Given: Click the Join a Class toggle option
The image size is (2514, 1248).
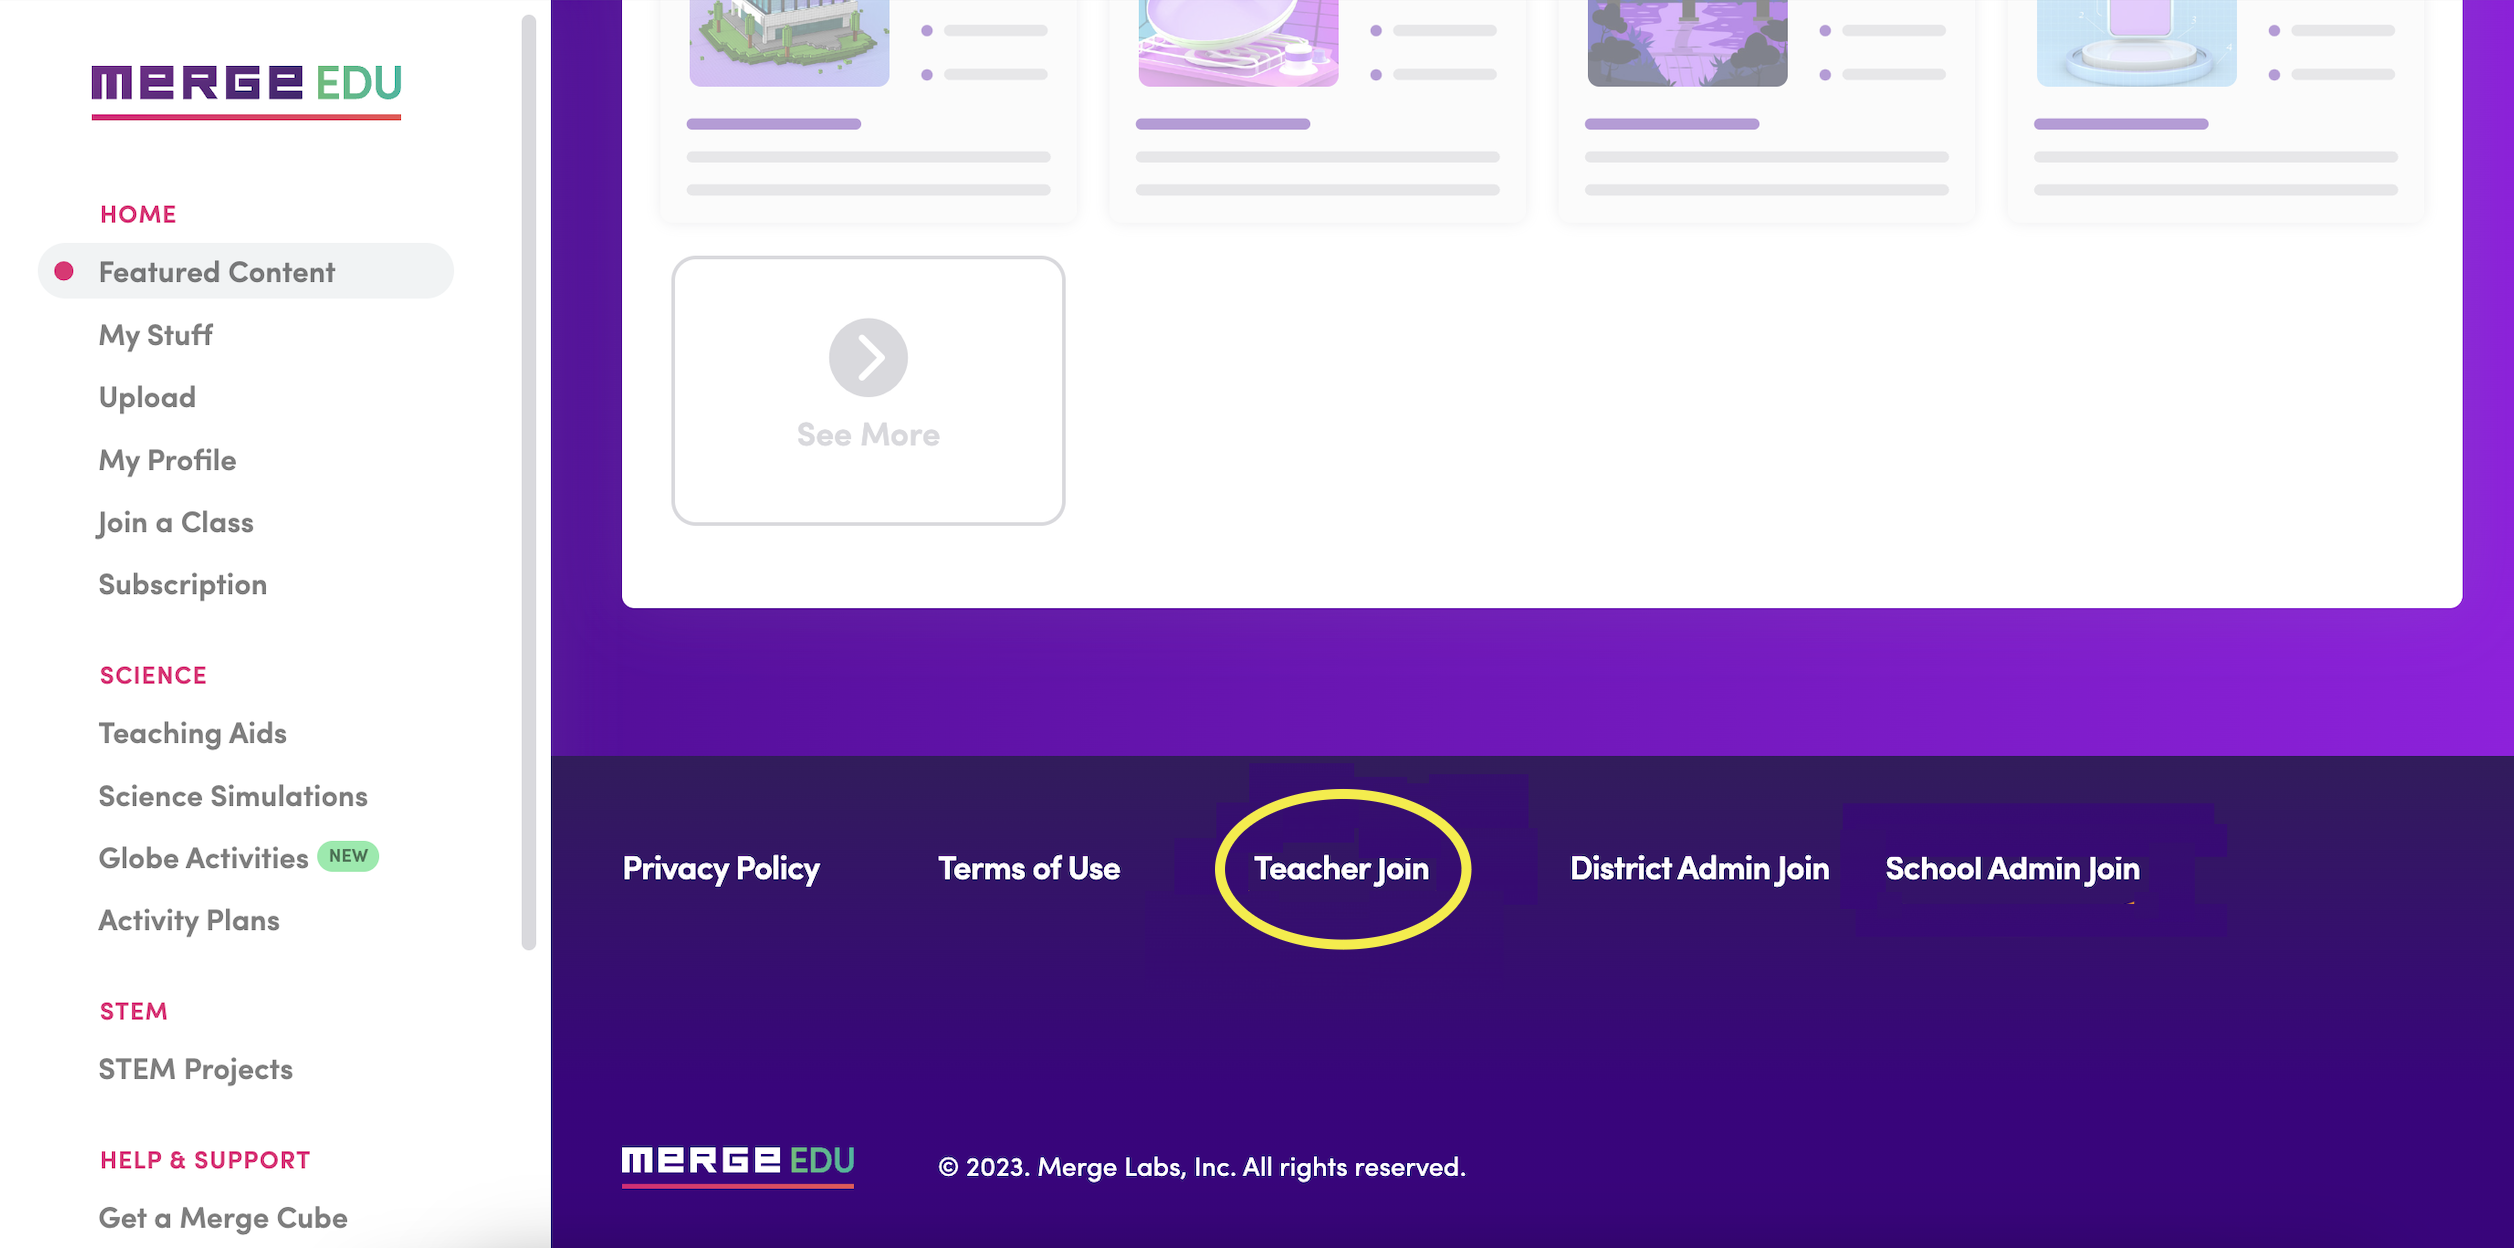Looking at the screenshot, I should click(175, 520).
